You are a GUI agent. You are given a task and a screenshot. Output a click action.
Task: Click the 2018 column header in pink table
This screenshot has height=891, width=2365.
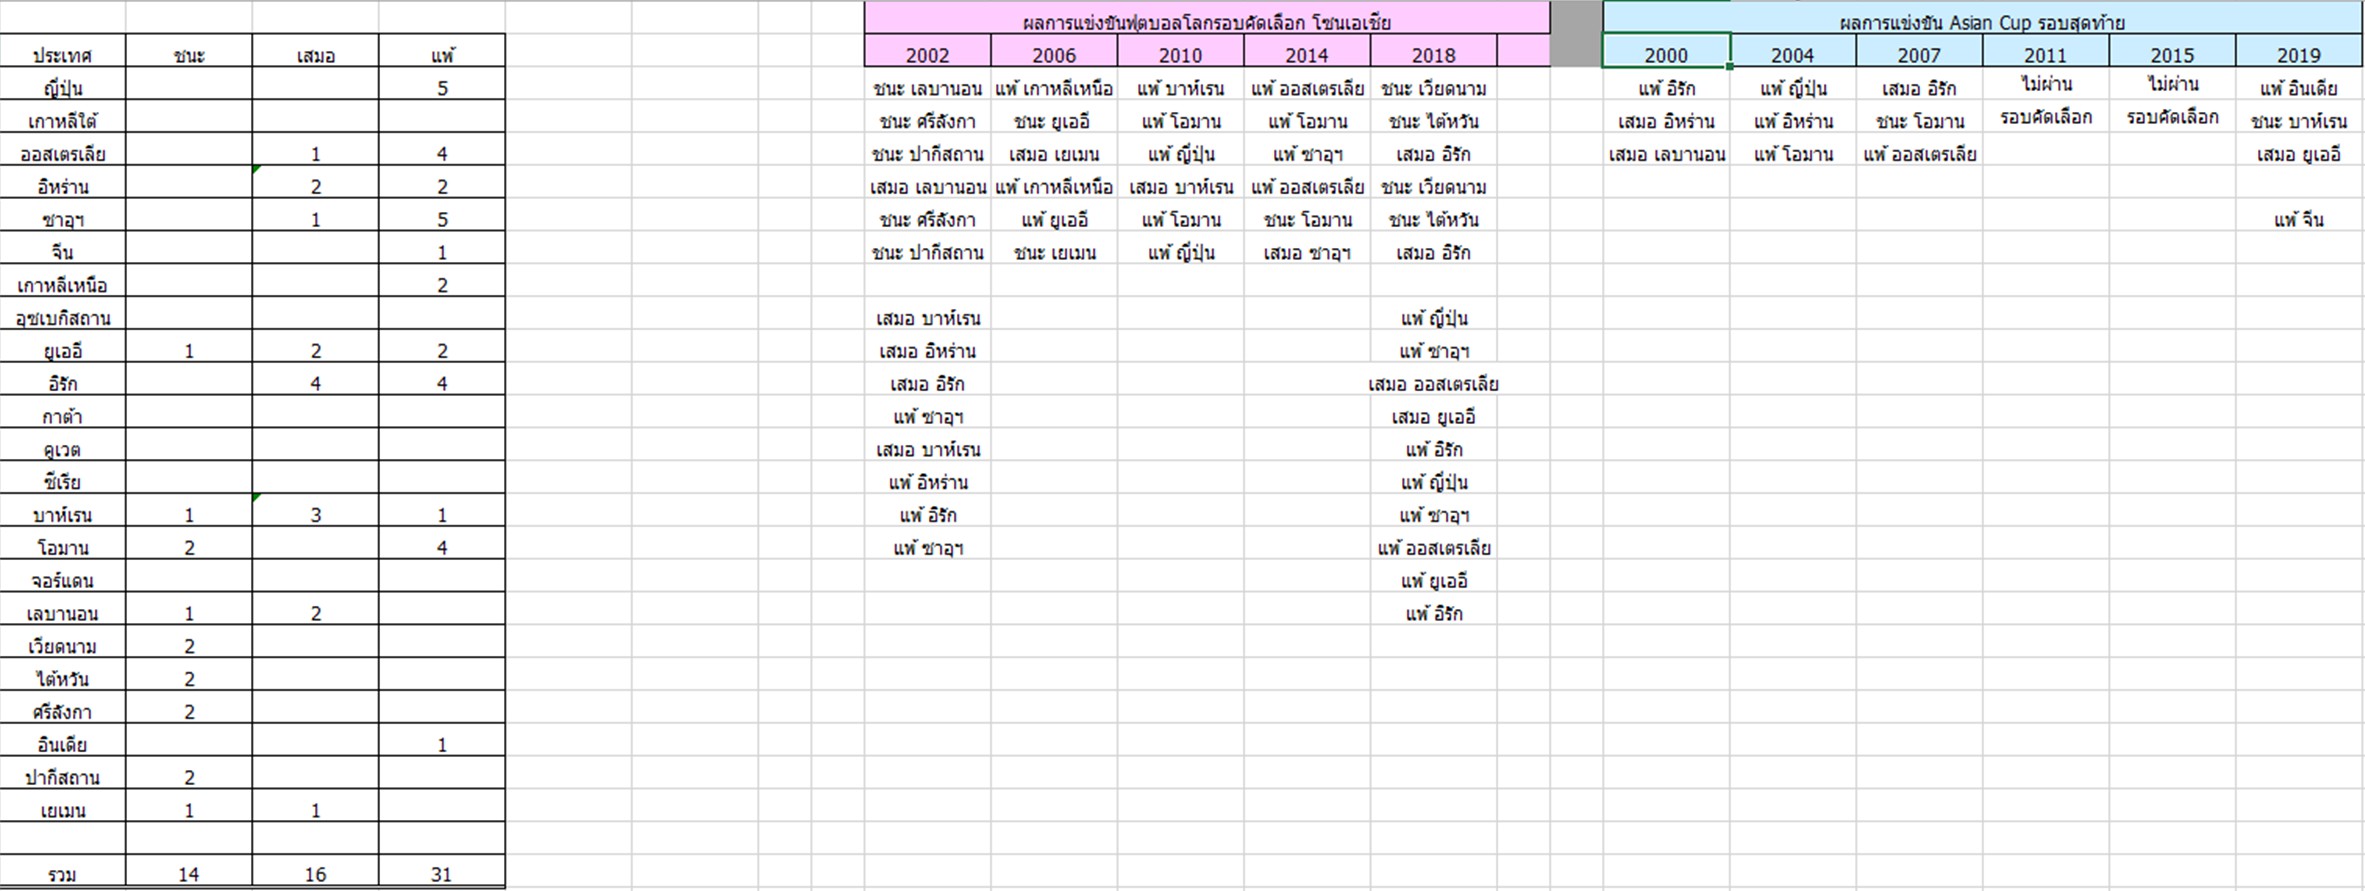1433,55
